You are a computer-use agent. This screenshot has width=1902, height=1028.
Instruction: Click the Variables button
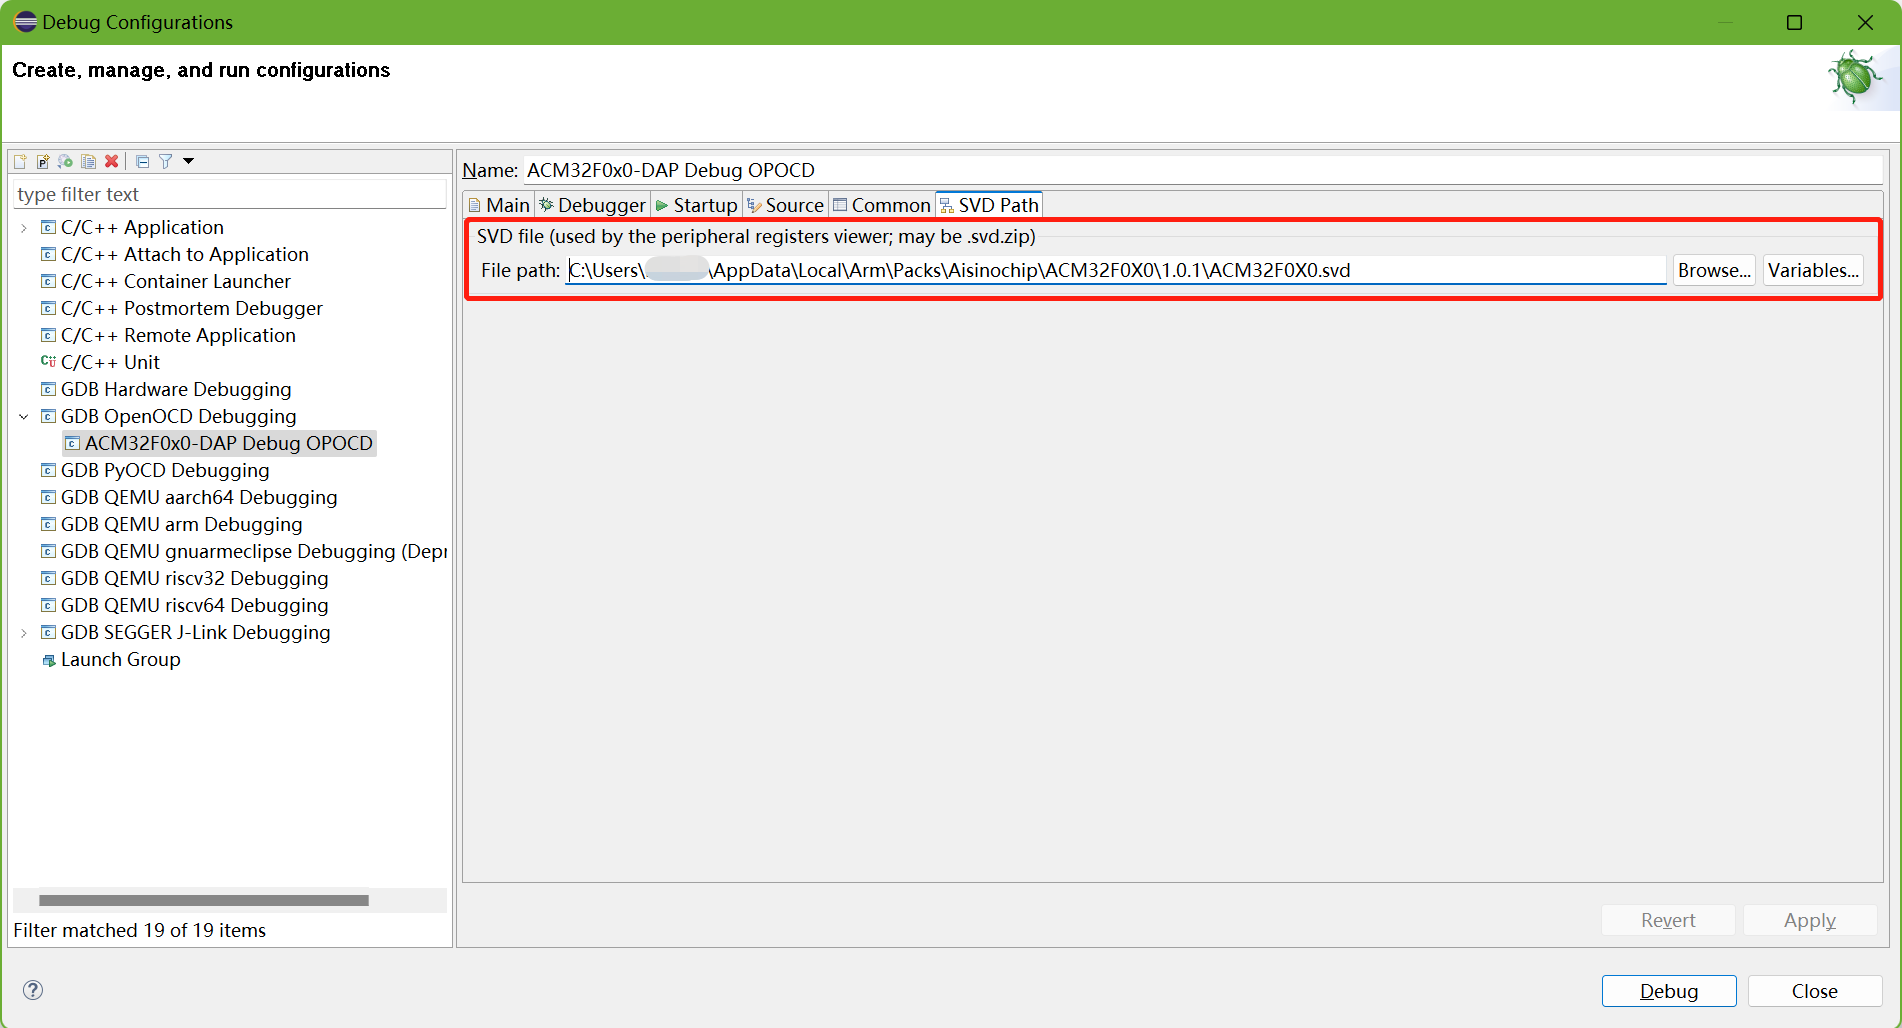tap(1812, 270)
